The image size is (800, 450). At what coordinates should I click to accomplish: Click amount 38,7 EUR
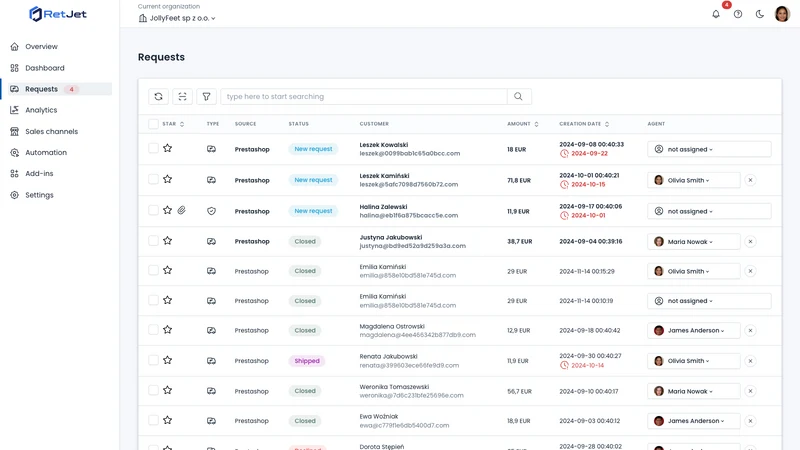click(x=519, y=241)
